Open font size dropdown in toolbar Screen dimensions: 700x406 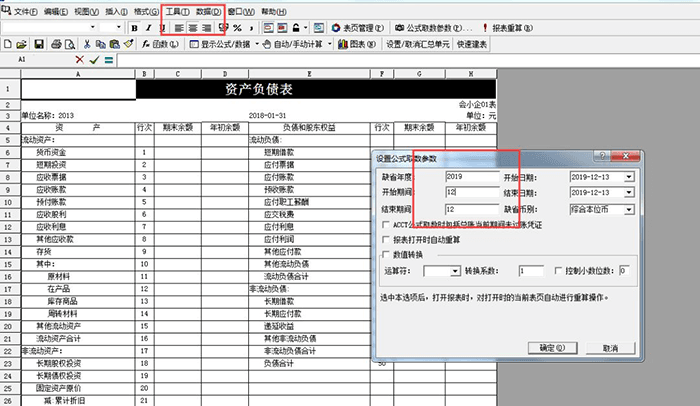pyautogui.click(x=118, y=27)
